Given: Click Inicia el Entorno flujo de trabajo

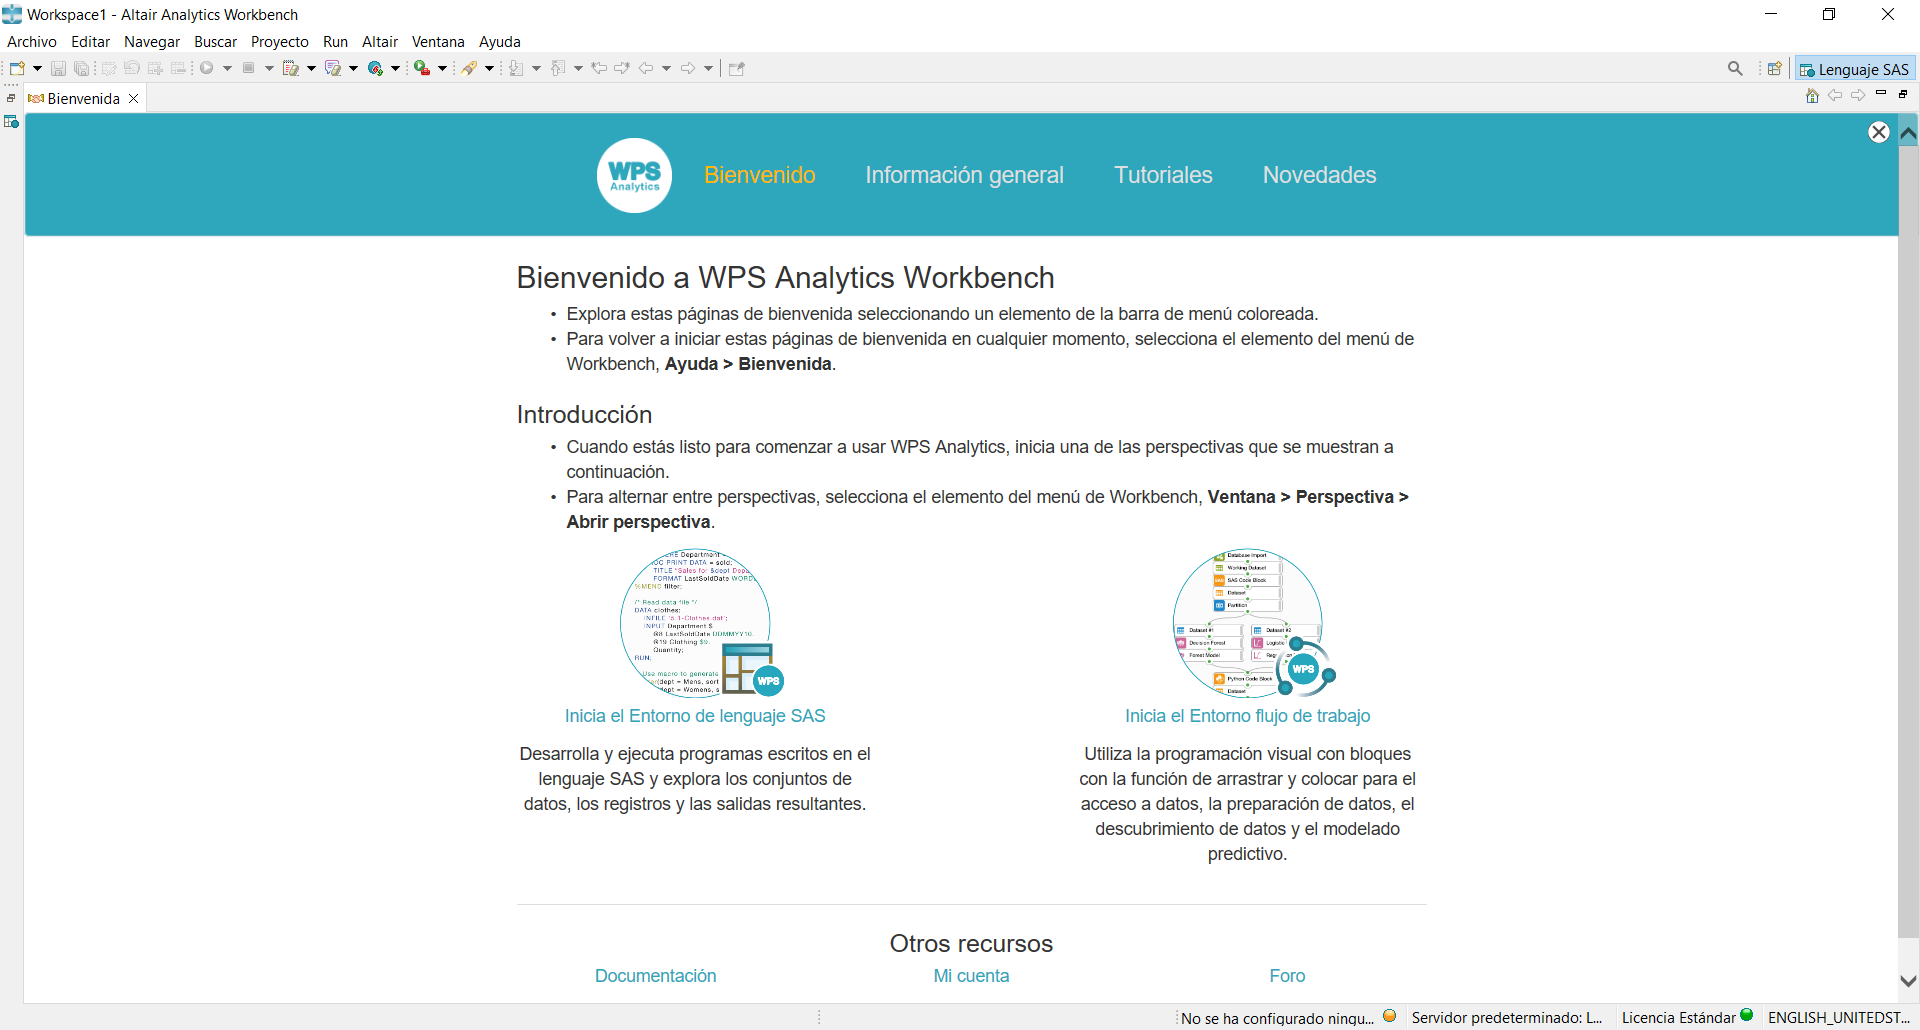Looking at the screenshot, I should pos(1248,716).
